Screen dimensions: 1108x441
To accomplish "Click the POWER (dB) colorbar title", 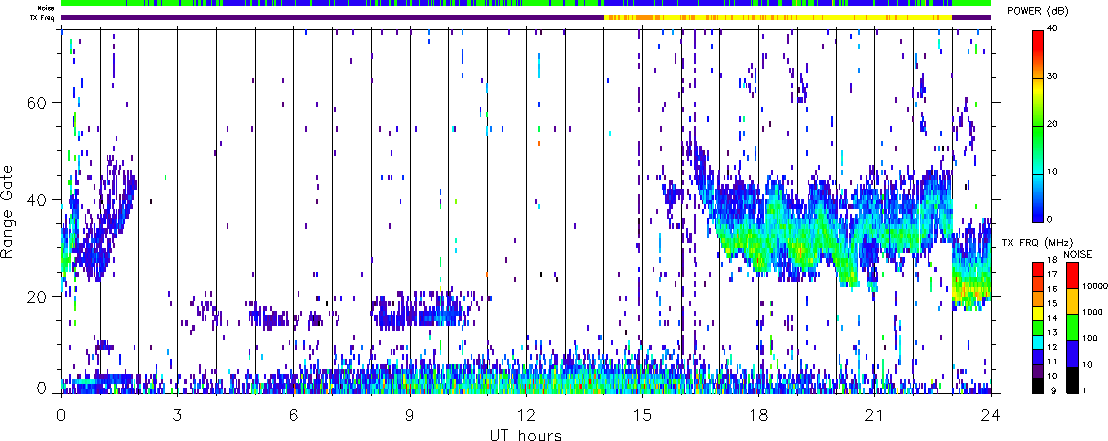I will (1039, 9).
